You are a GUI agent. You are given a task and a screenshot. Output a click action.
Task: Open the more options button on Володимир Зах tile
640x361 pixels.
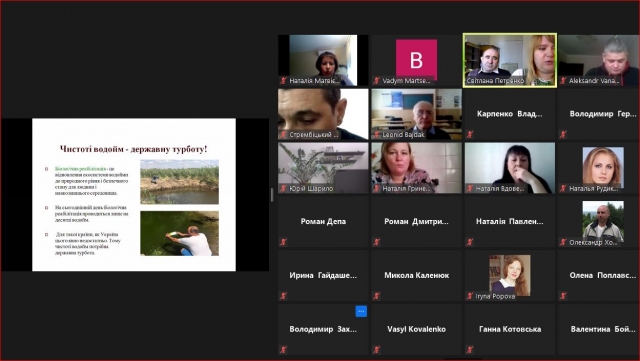pos(361,311)
